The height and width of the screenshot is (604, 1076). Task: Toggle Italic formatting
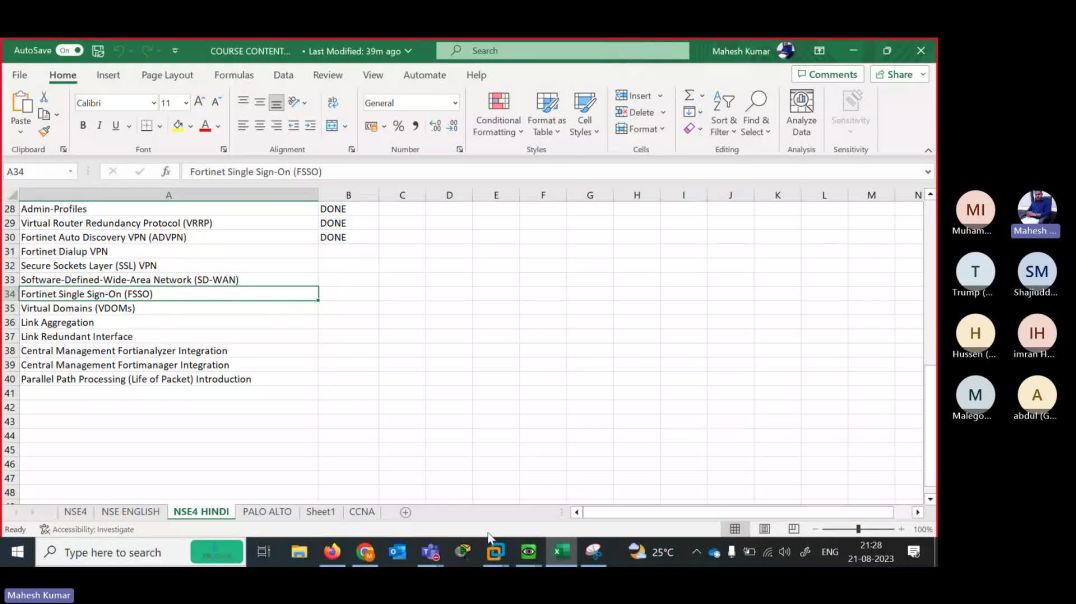tap(100, 126)
